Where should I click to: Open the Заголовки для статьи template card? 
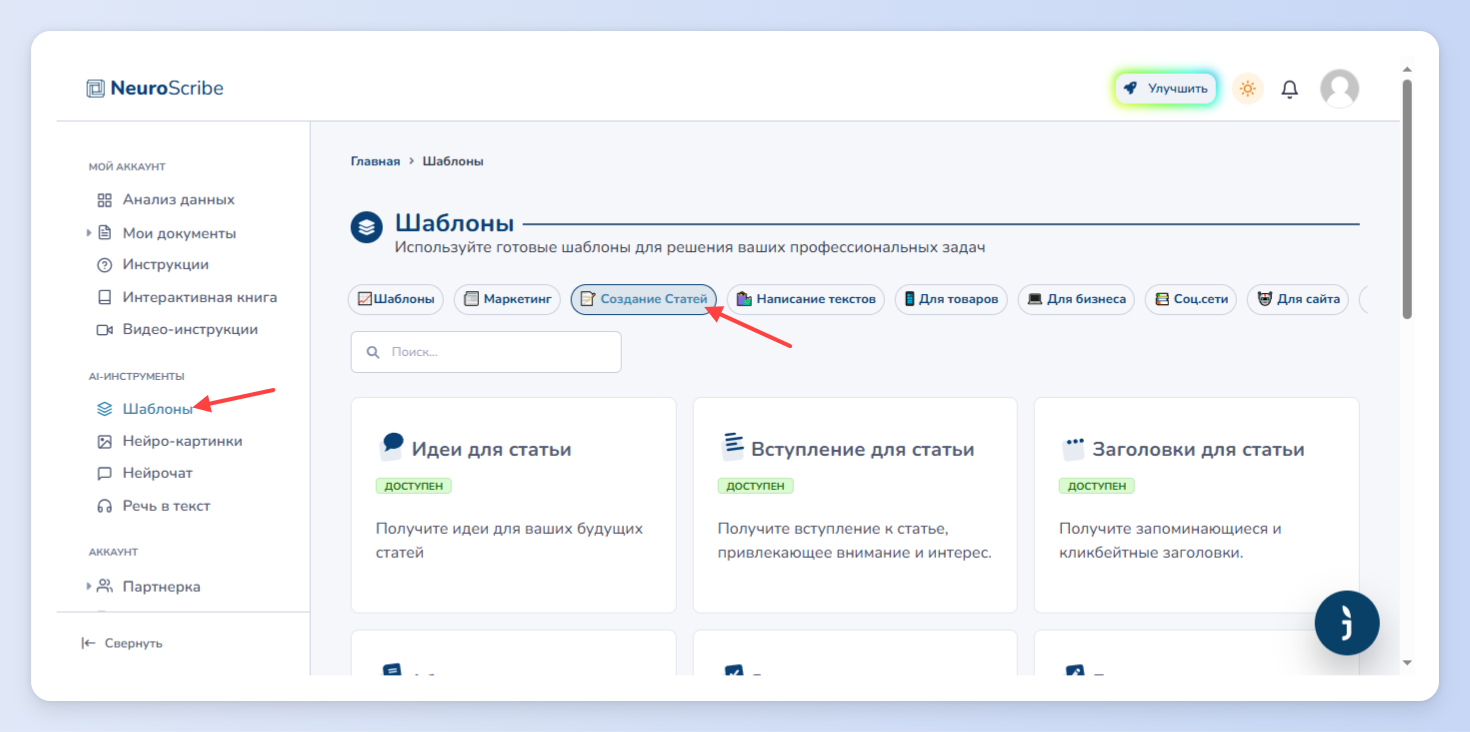click(x=1196, y=505)
